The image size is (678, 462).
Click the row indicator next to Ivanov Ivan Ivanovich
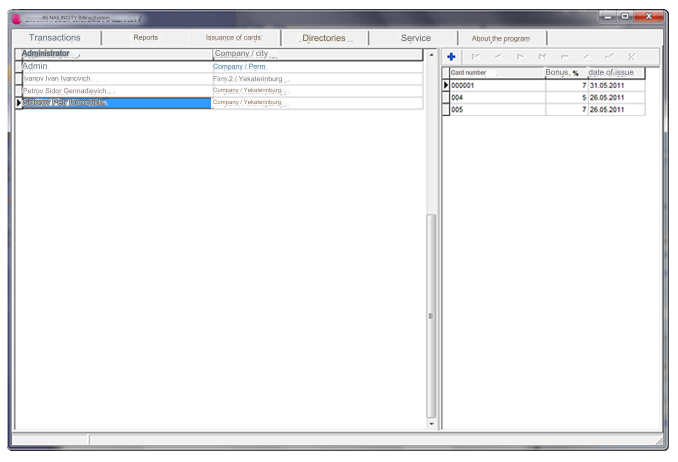(18, 79)
